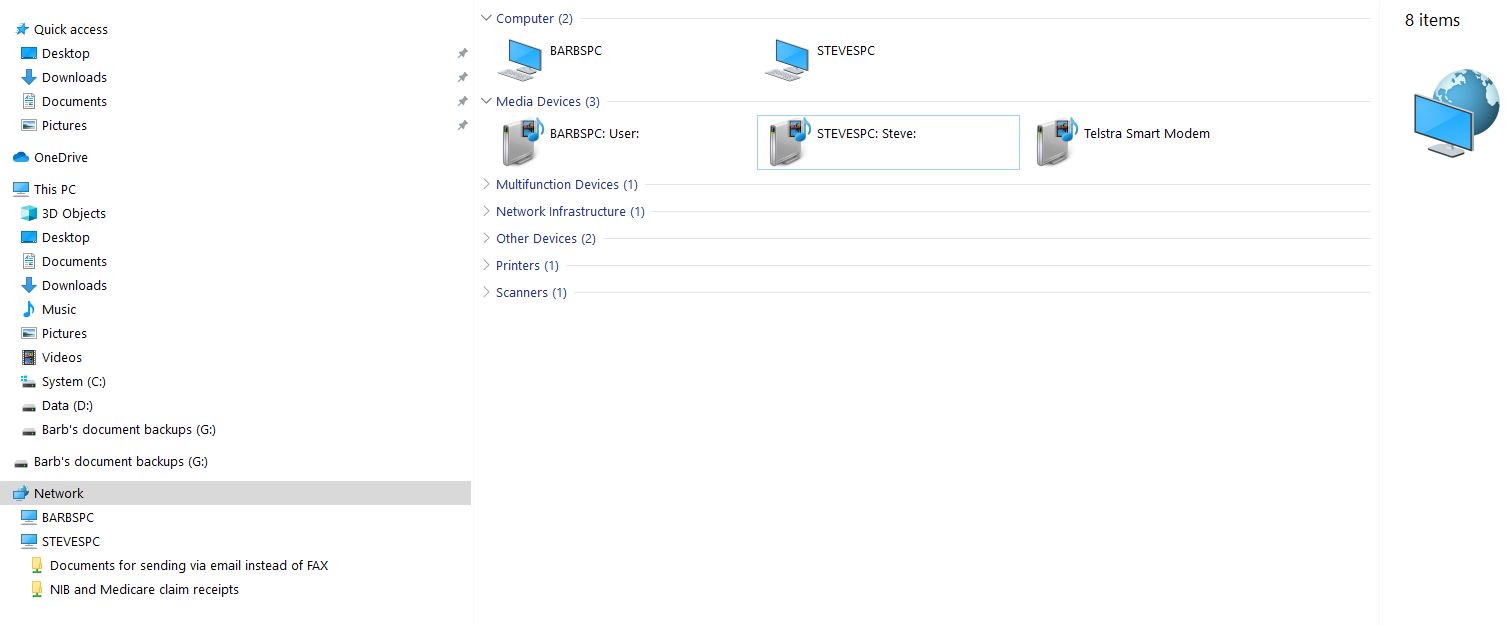The height and width of the screenshot is (625, 1506).
Task: Select Pictures under Quick access
Action: [64, 125]
